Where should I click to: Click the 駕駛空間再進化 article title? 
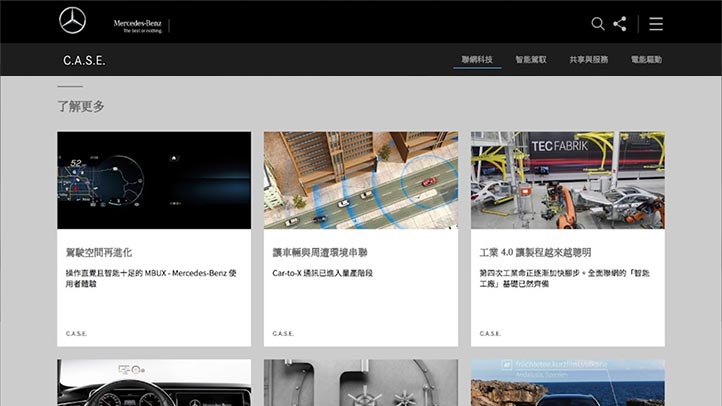pos(99,253)
